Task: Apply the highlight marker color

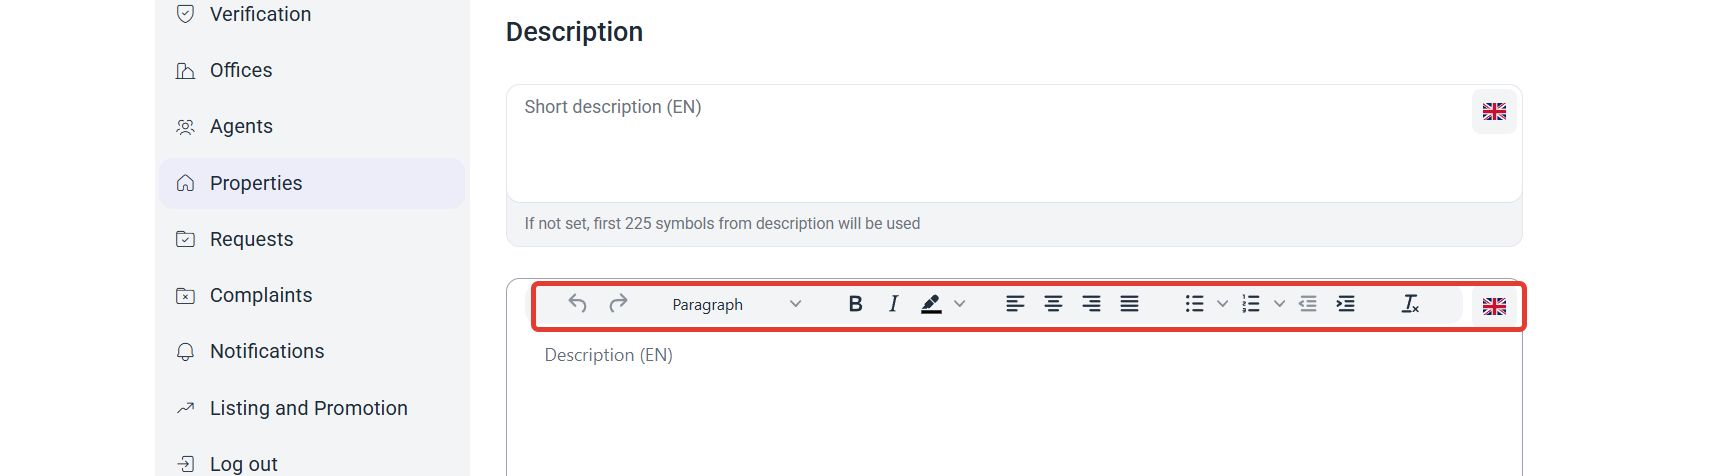Action: coord(931,304)
